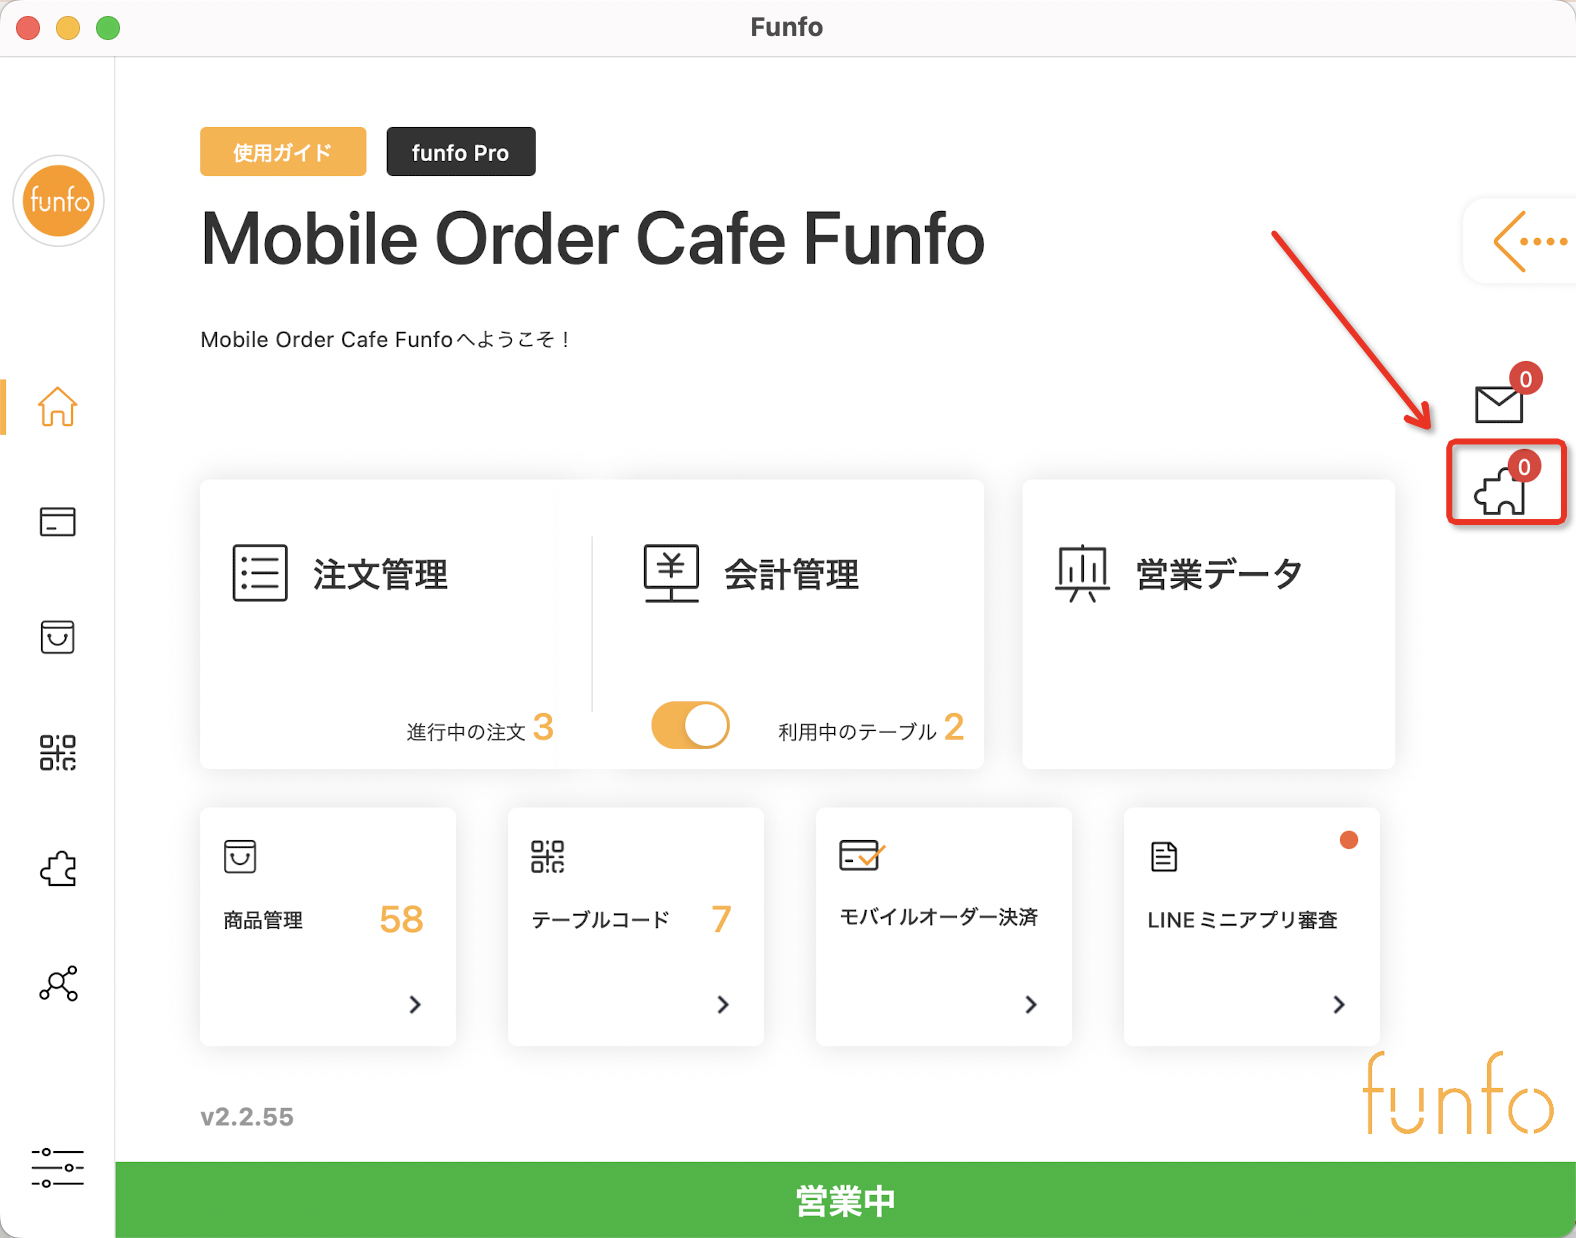This screenshot has width=1576, height=1238.
Task: Click the bag icon in the 商品管理 card
Action: (240, 856)
